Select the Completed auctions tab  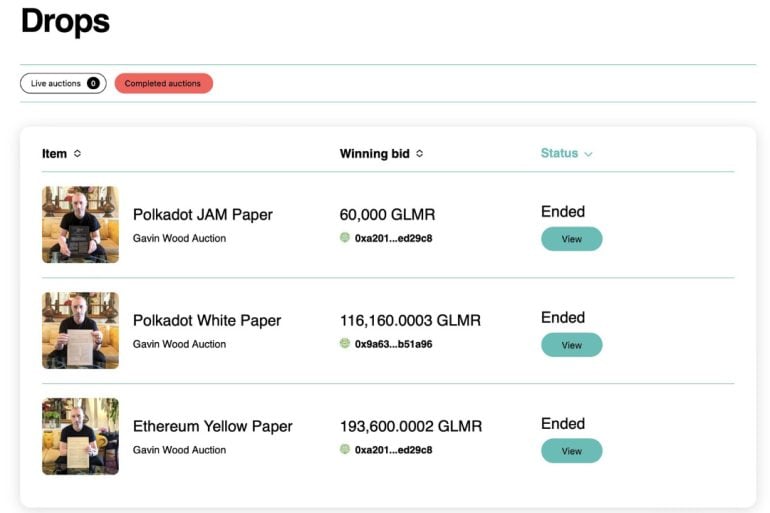click(164, 83)
